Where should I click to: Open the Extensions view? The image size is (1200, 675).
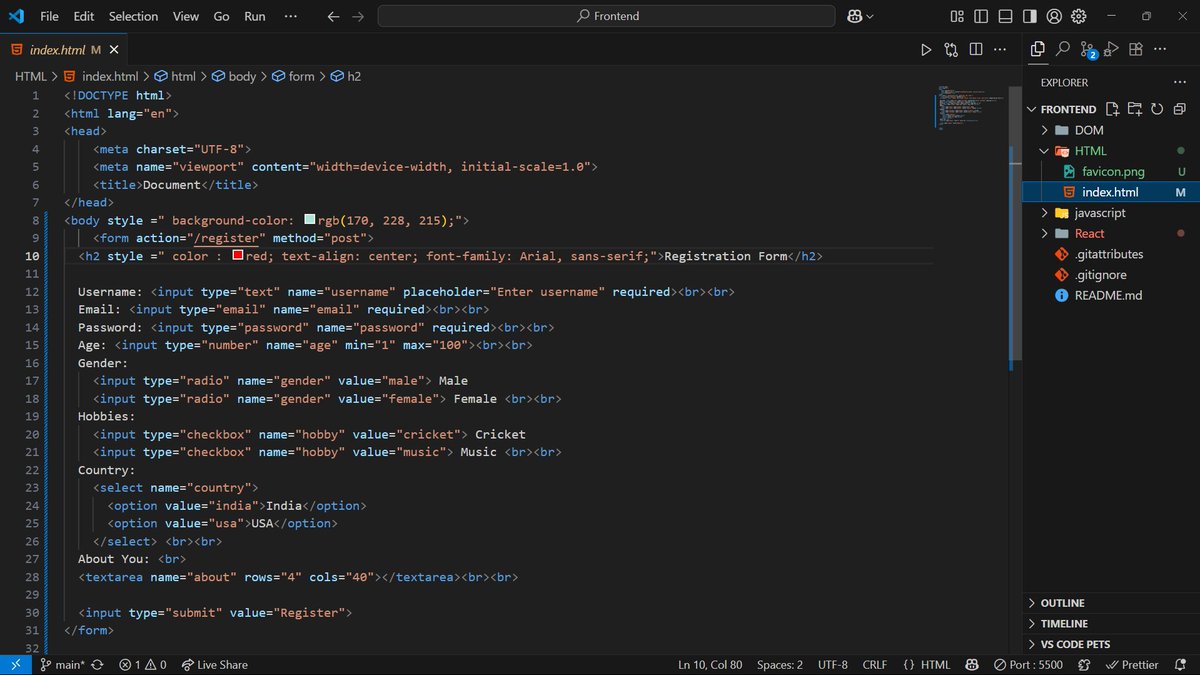1135,48
